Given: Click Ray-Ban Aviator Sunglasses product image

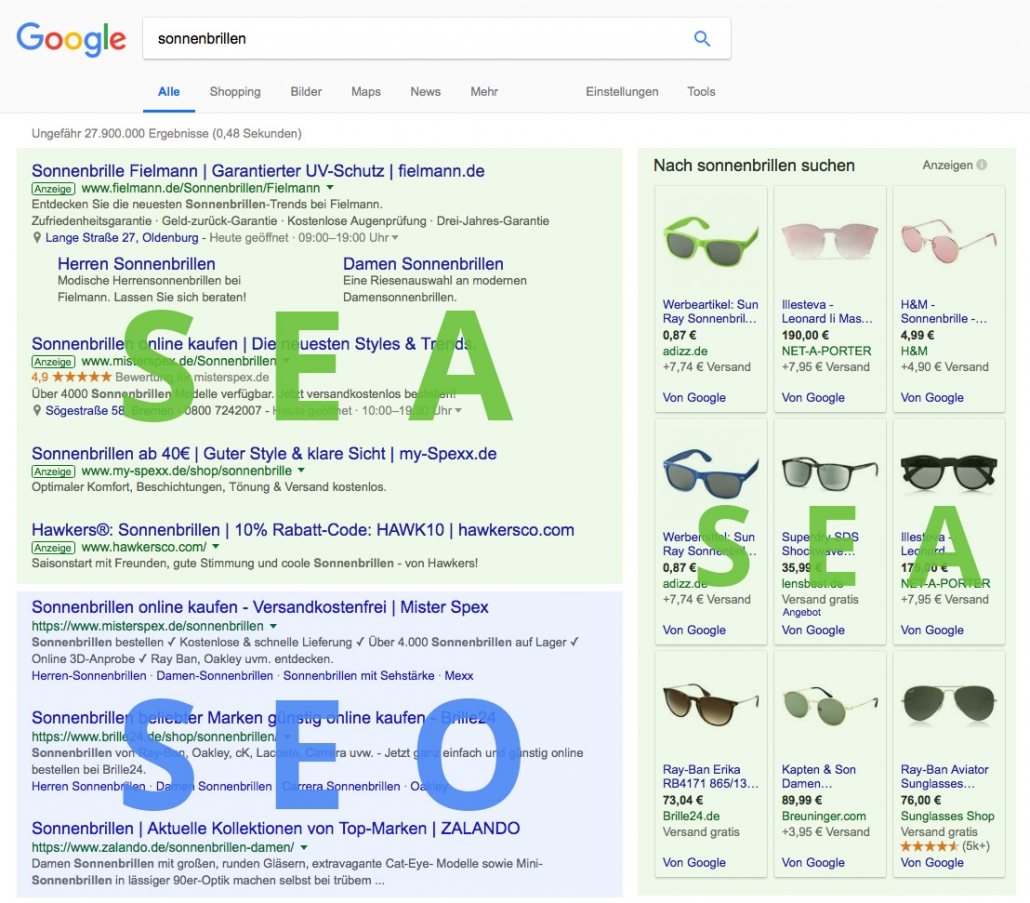Looking at the screenshot, I should pos(949,705).
